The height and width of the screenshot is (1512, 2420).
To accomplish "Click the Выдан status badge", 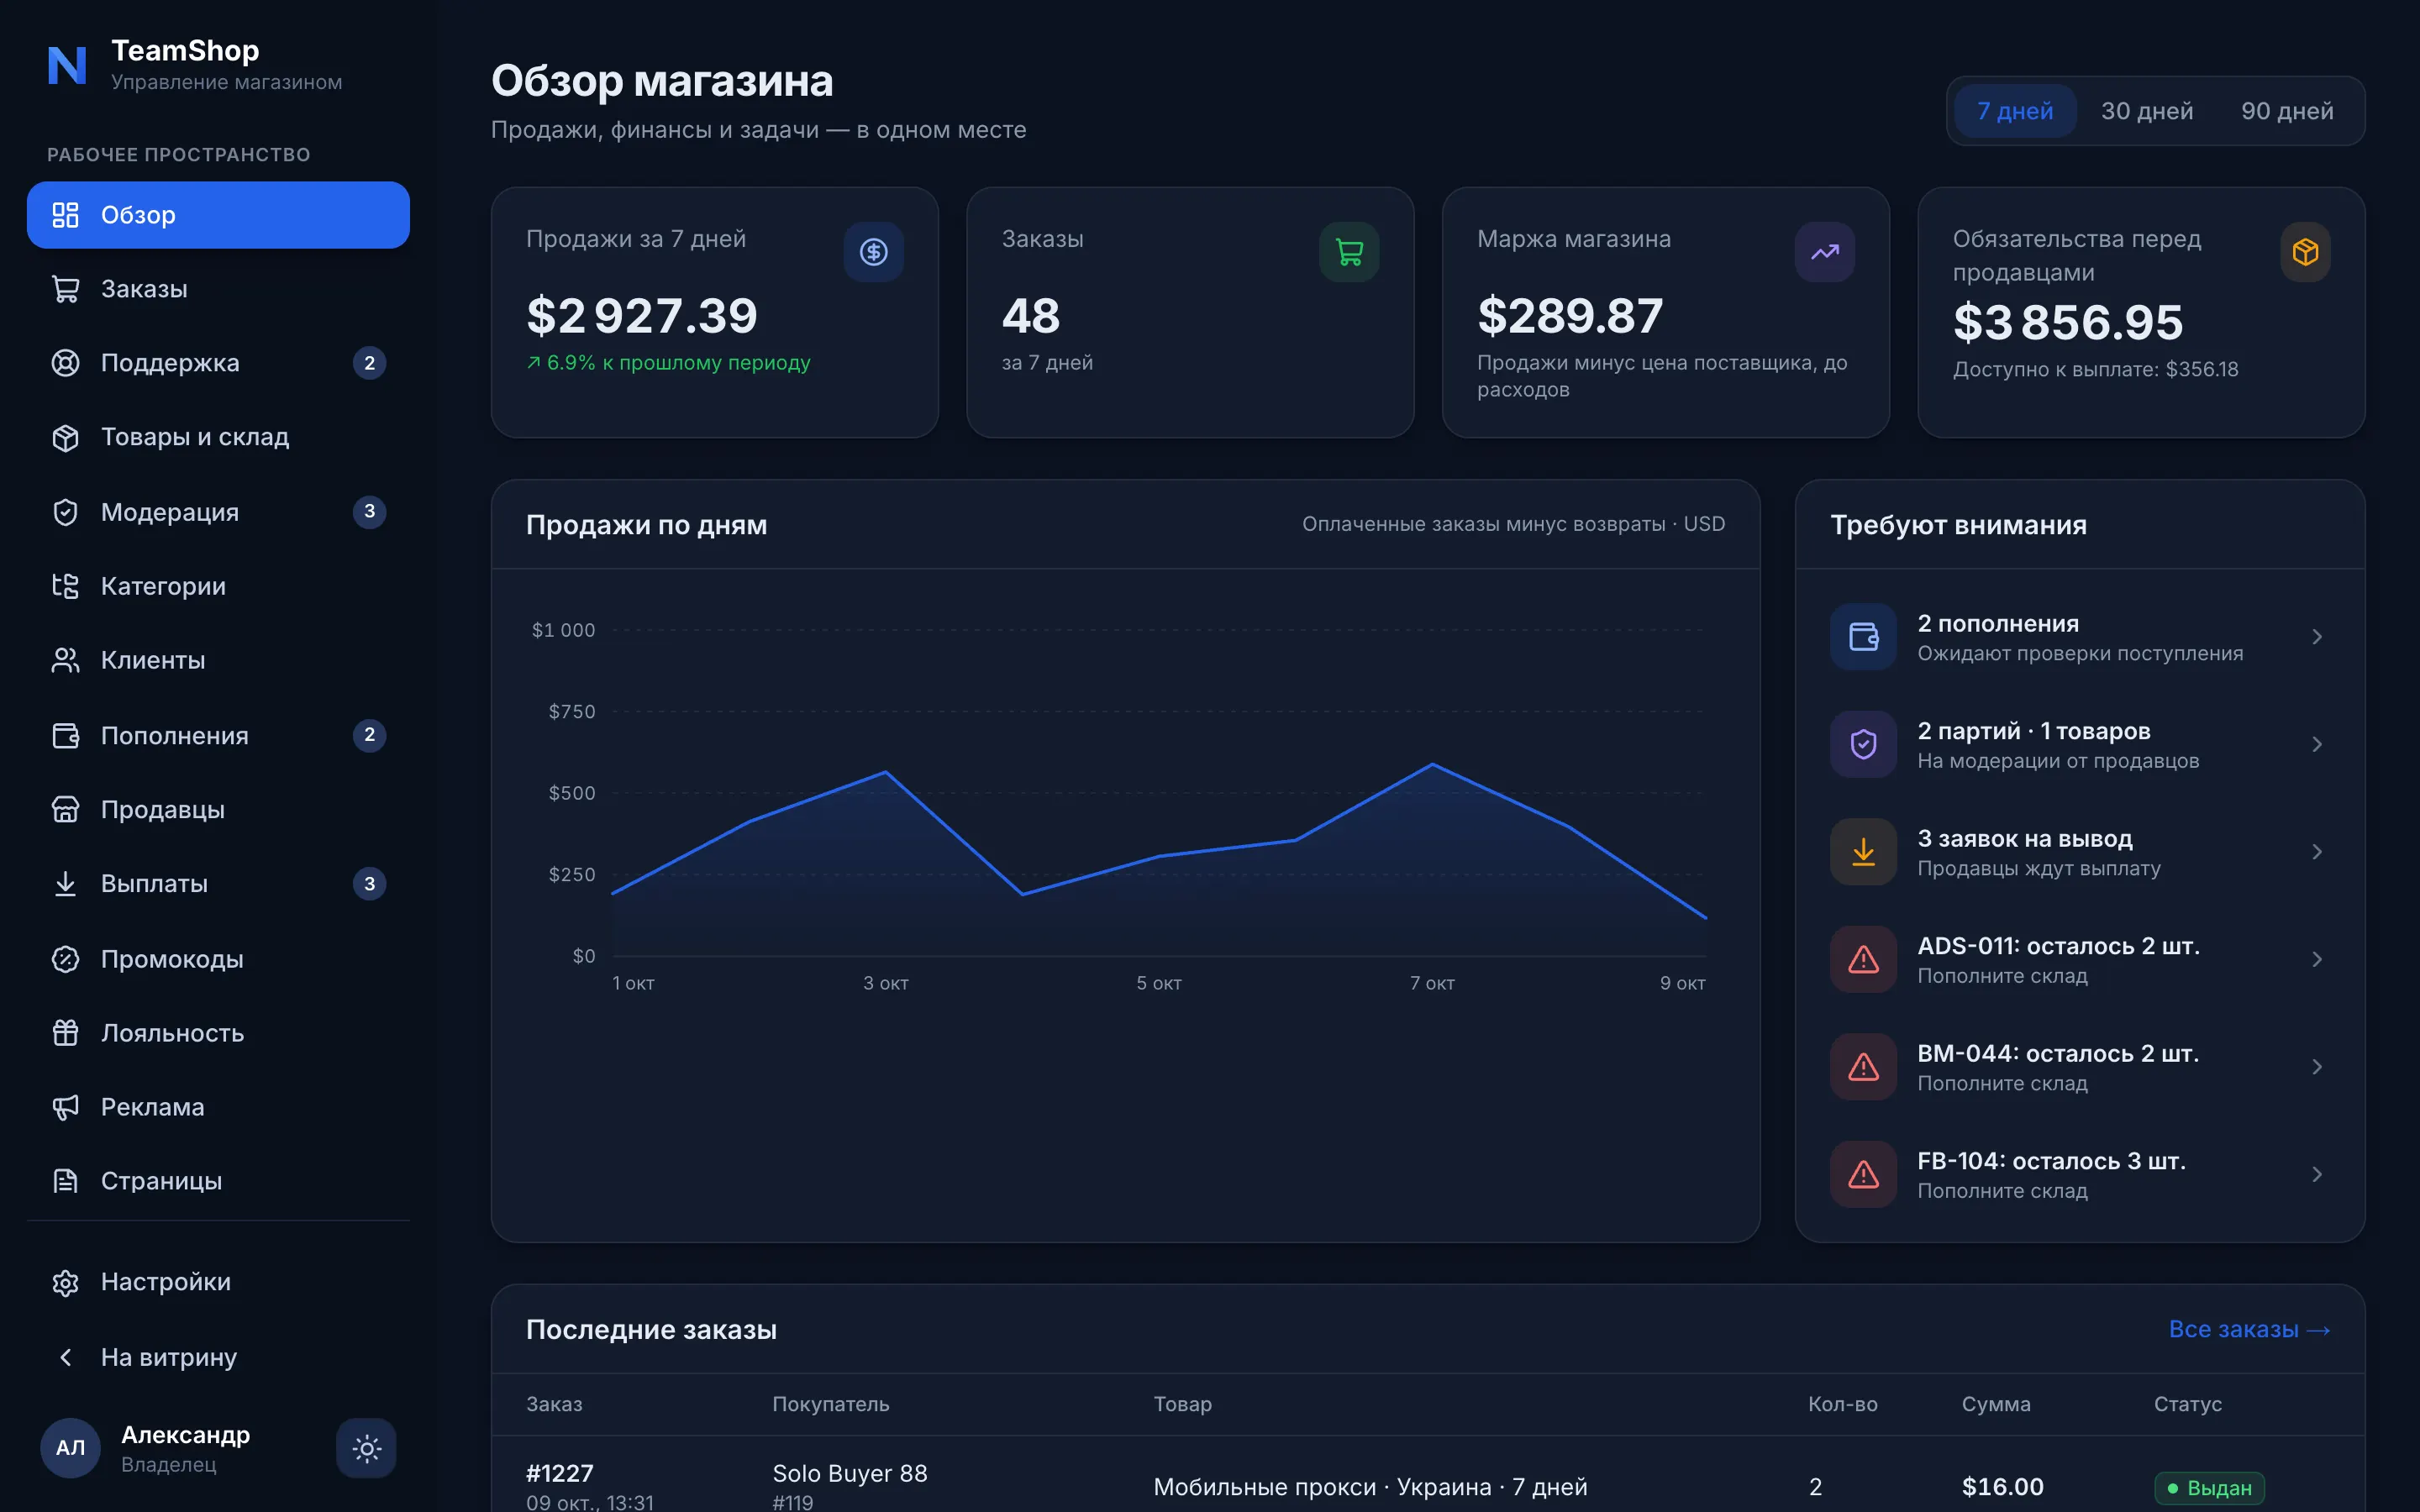I will (x=2210, y=1487).
